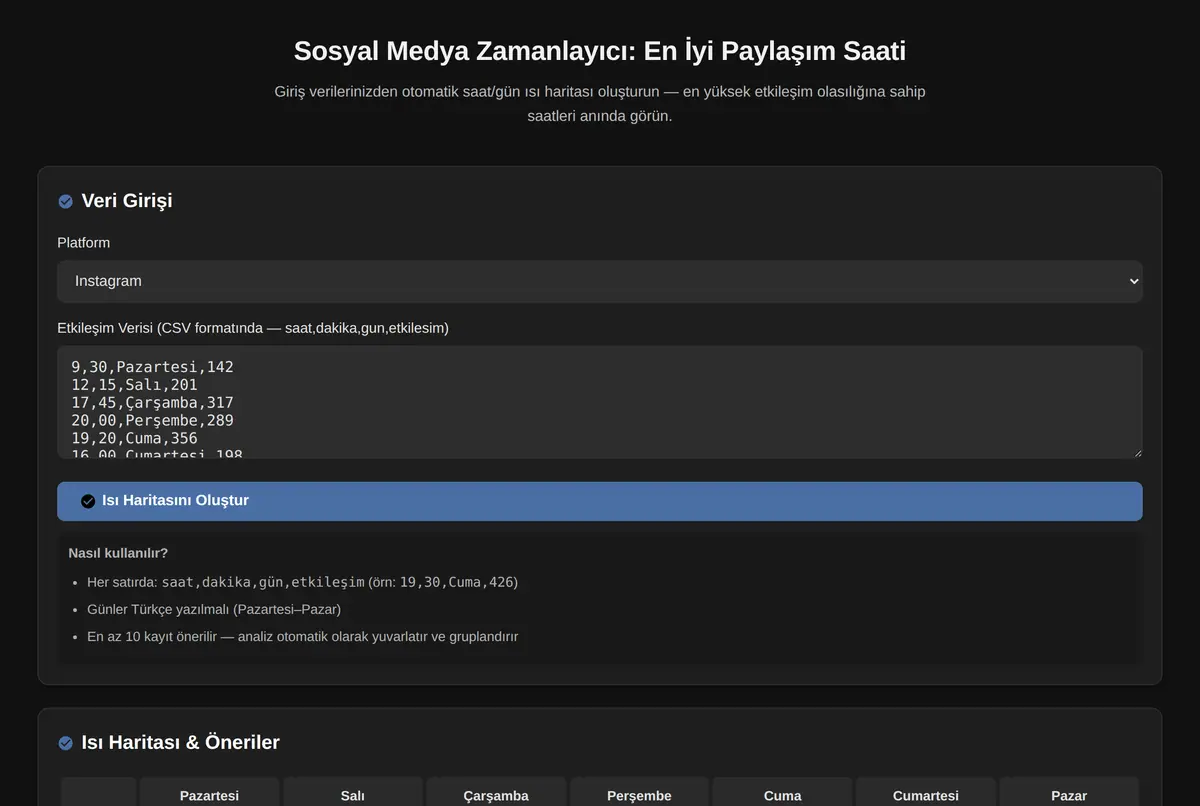This screenshot has height=806, width=1200.
Task: Select the Pazar column header
Action: (1069, 796)
